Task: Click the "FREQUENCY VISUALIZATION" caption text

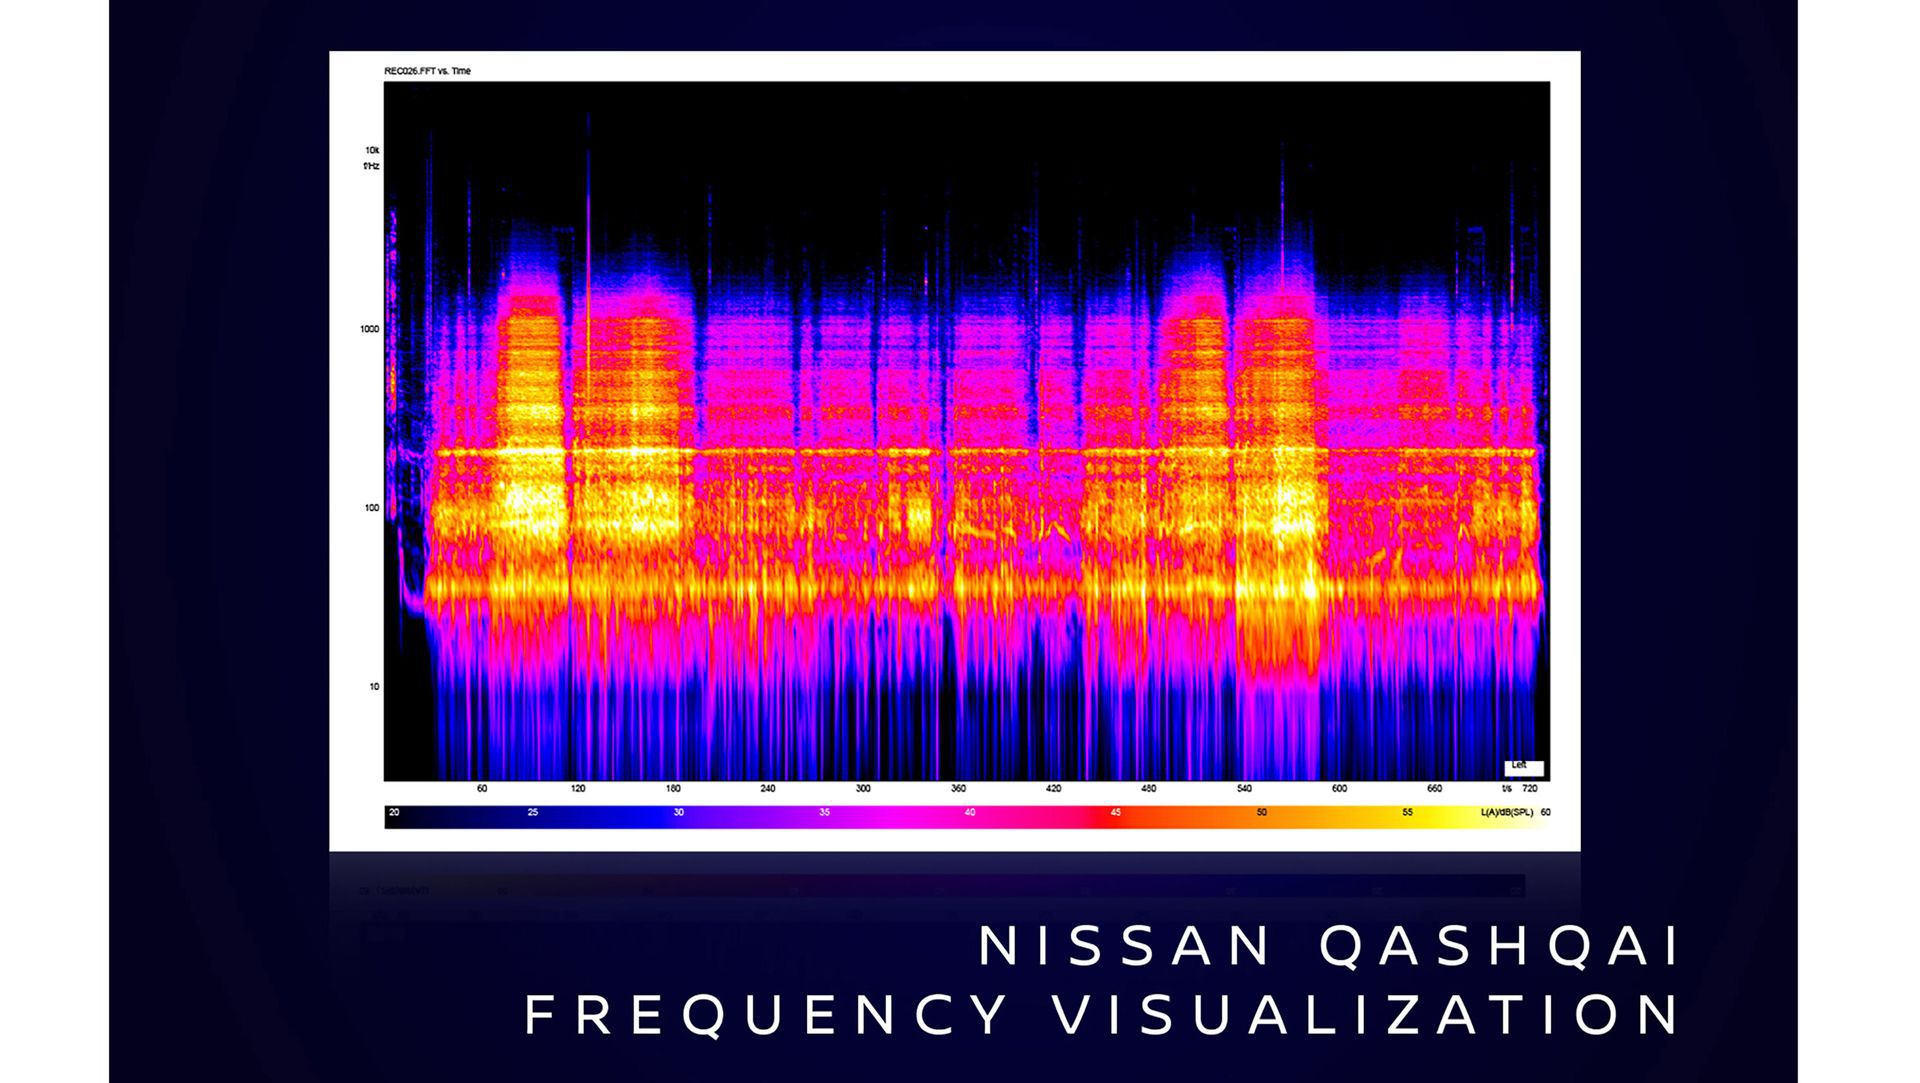Action: [1104, 1015]
